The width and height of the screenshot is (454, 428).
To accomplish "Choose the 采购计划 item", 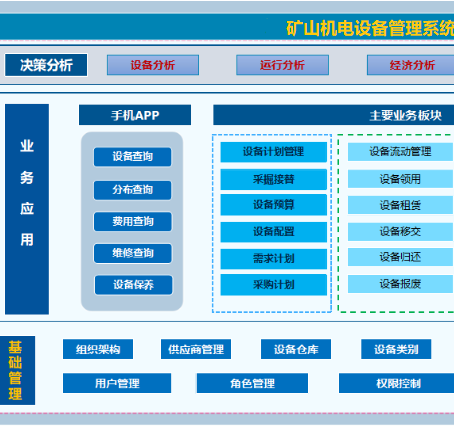I will click(x=274, y=285).
